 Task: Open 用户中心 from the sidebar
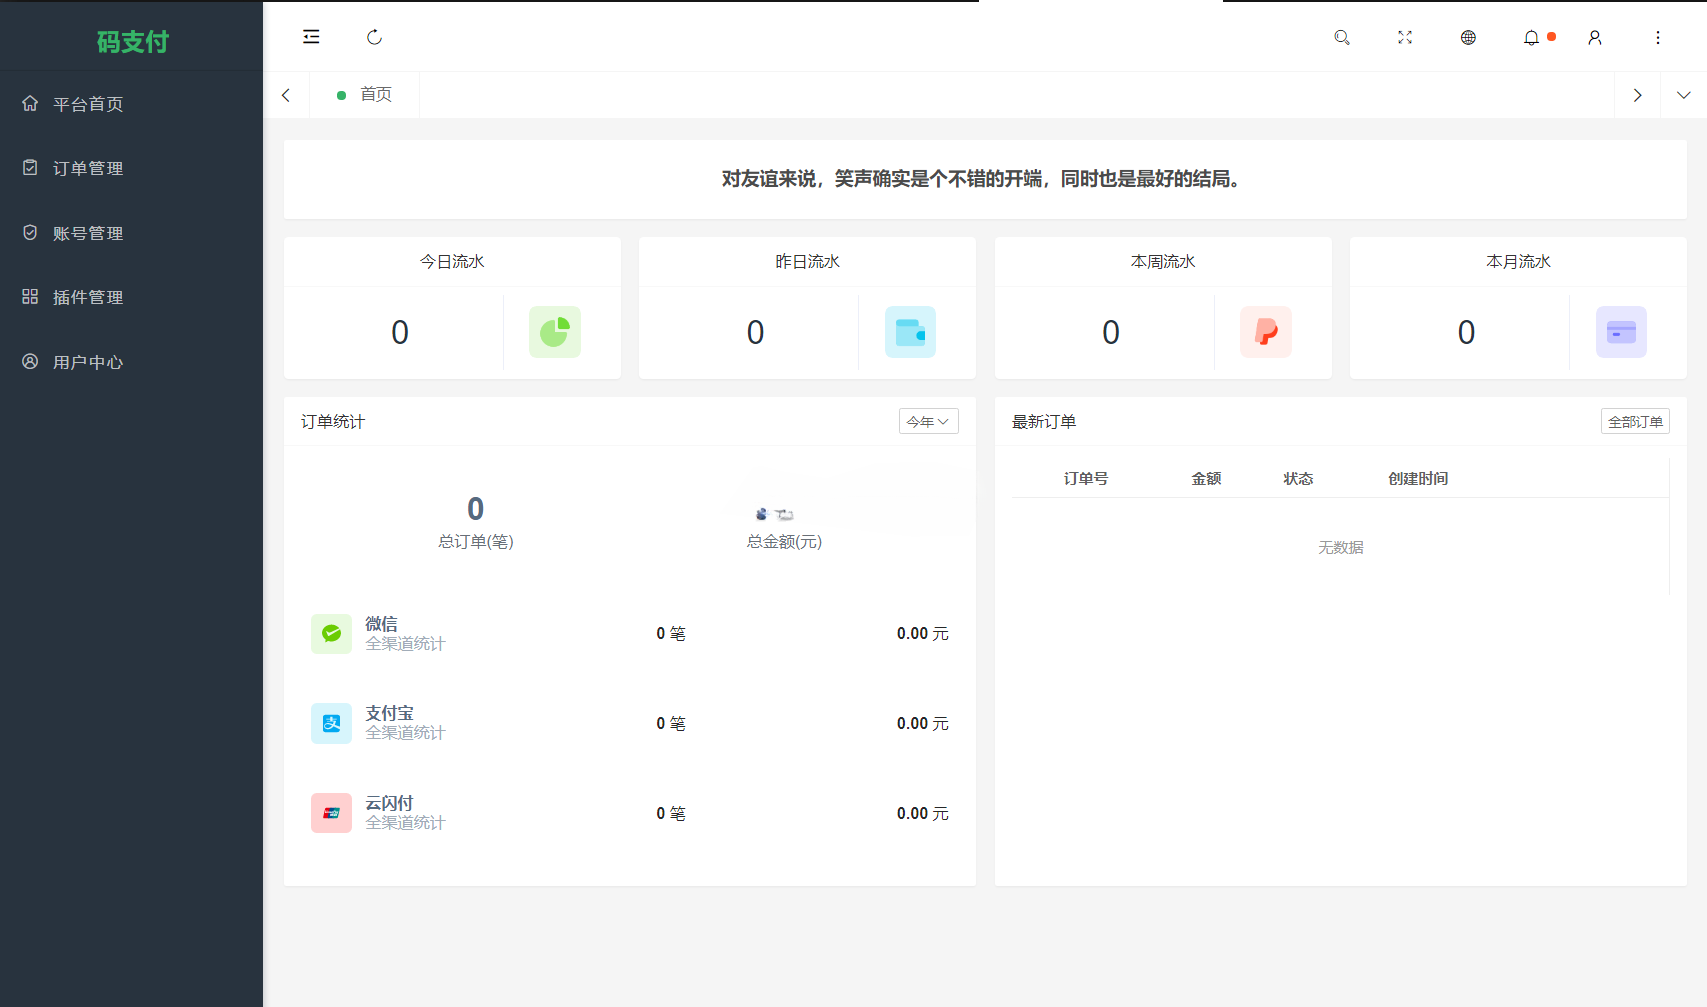coord(88,362)
